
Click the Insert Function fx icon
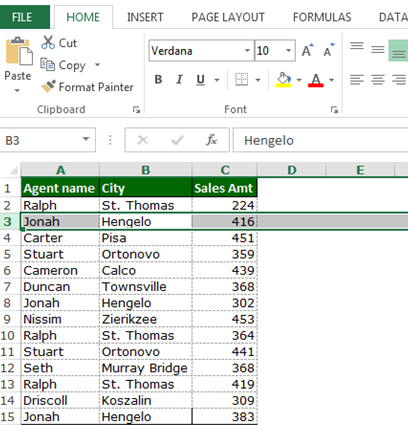pyautogui.click(x=212, y=140)
